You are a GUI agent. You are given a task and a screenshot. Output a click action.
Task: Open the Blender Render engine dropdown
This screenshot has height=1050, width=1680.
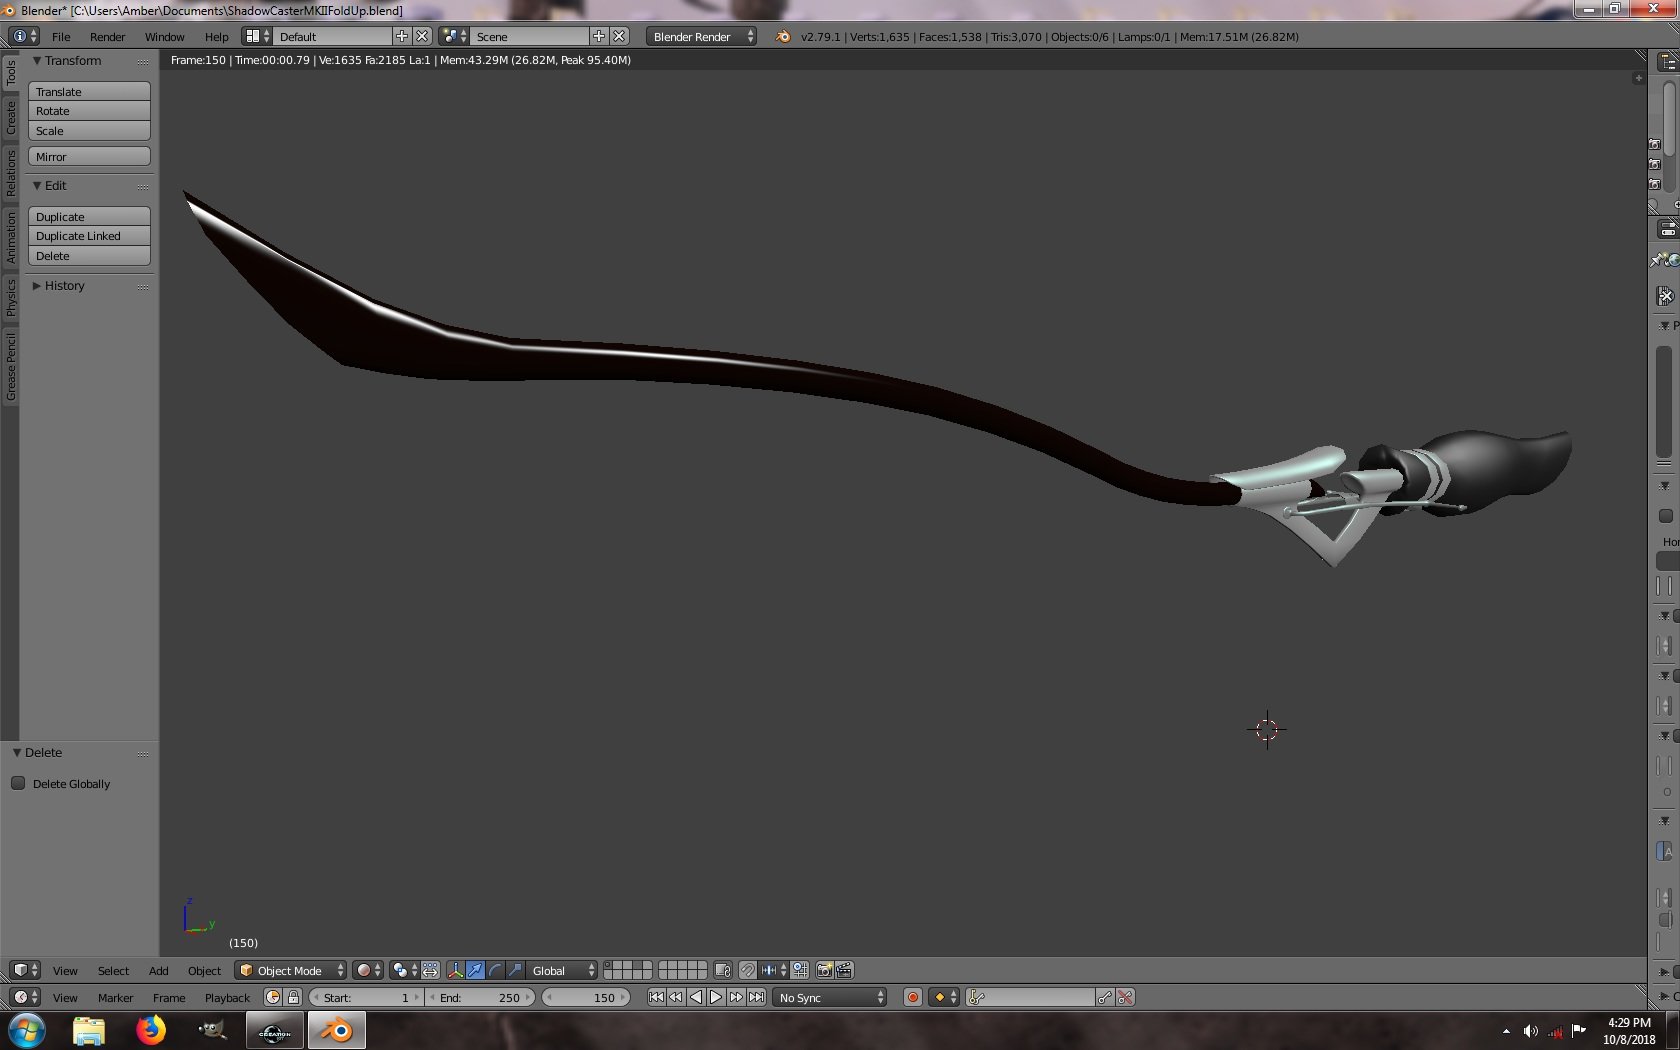[x=702, y=36]
